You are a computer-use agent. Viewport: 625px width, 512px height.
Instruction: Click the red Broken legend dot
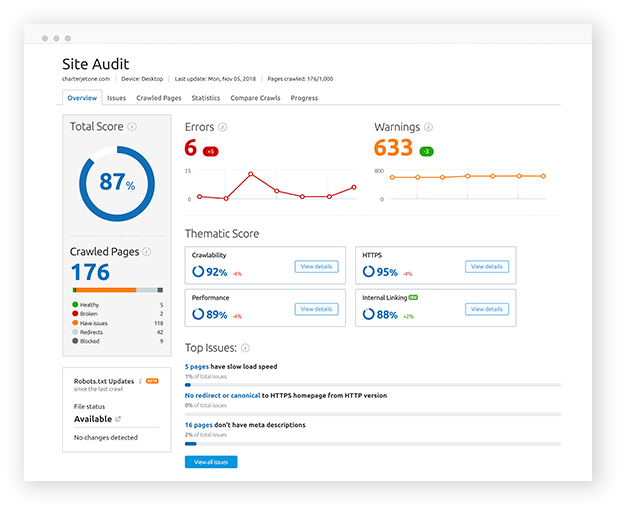tap(75, 314)
